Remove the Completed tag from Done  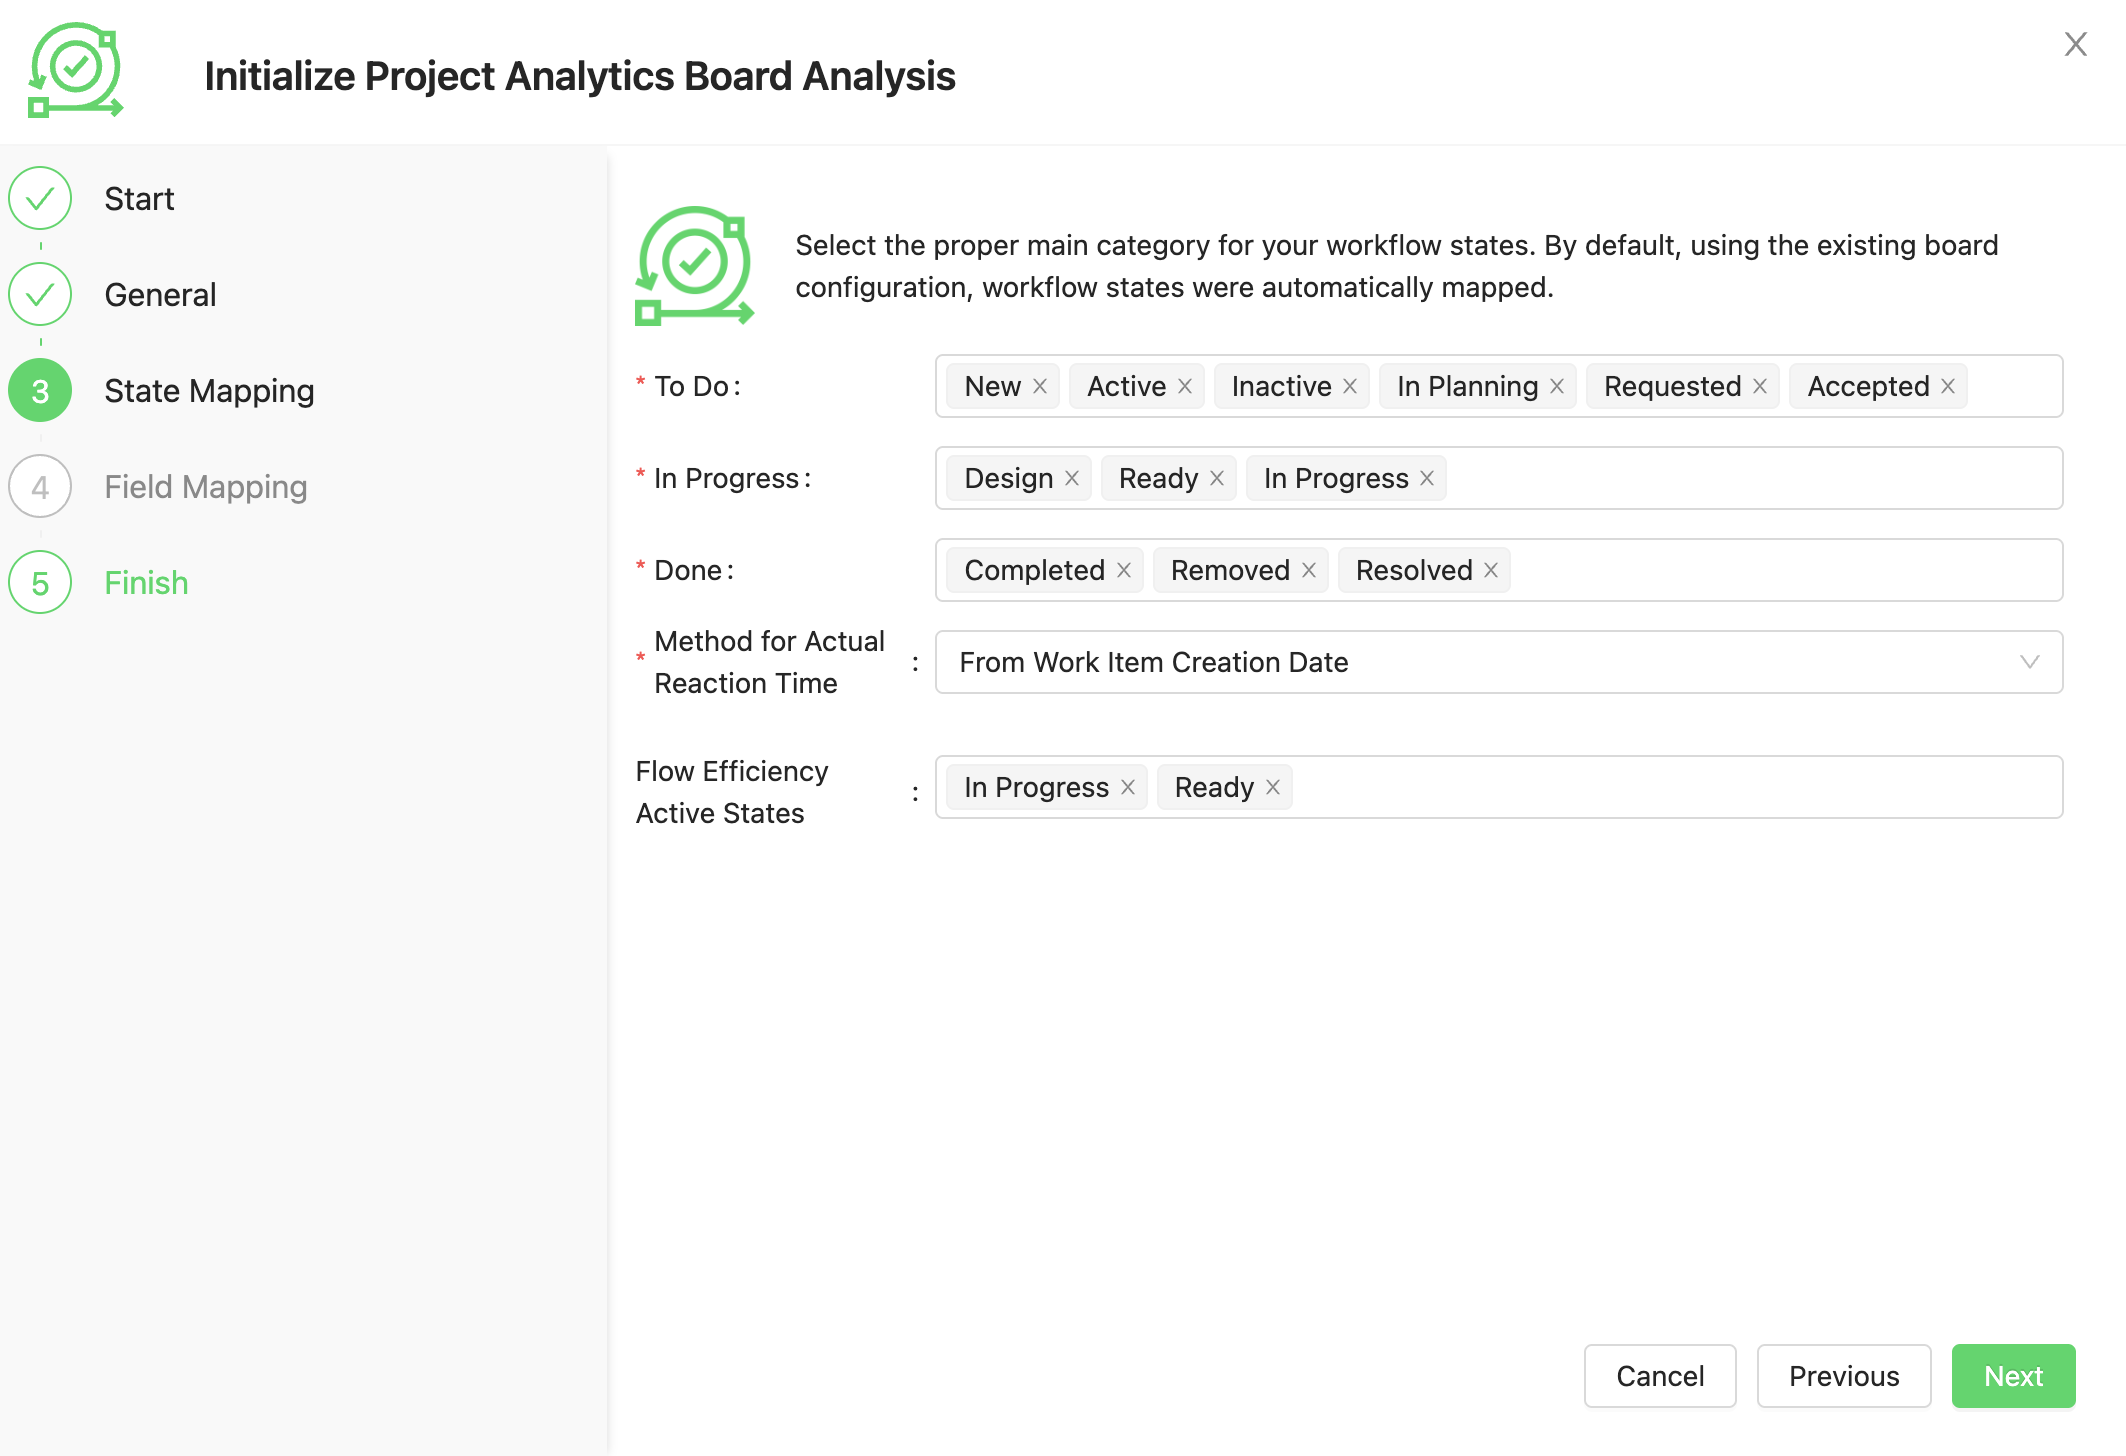pyautogui.click(x=1124, y=570)
